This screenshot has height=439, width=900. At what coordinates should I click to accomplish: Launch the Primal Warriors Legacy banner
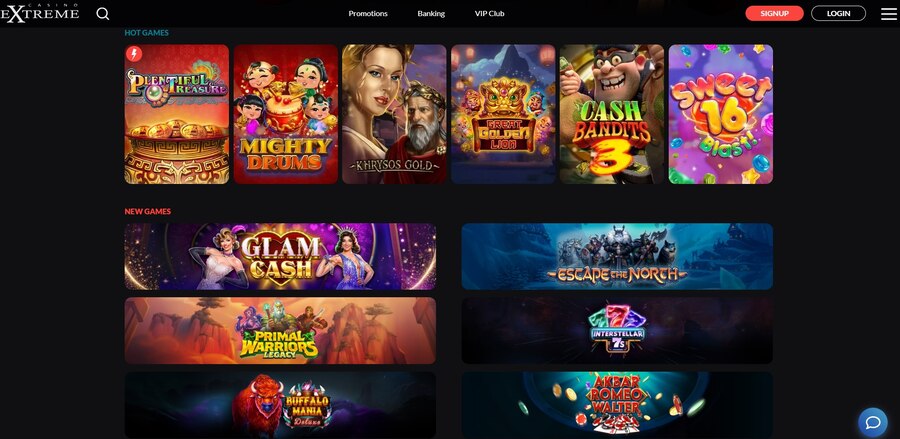tap(280, 331)
